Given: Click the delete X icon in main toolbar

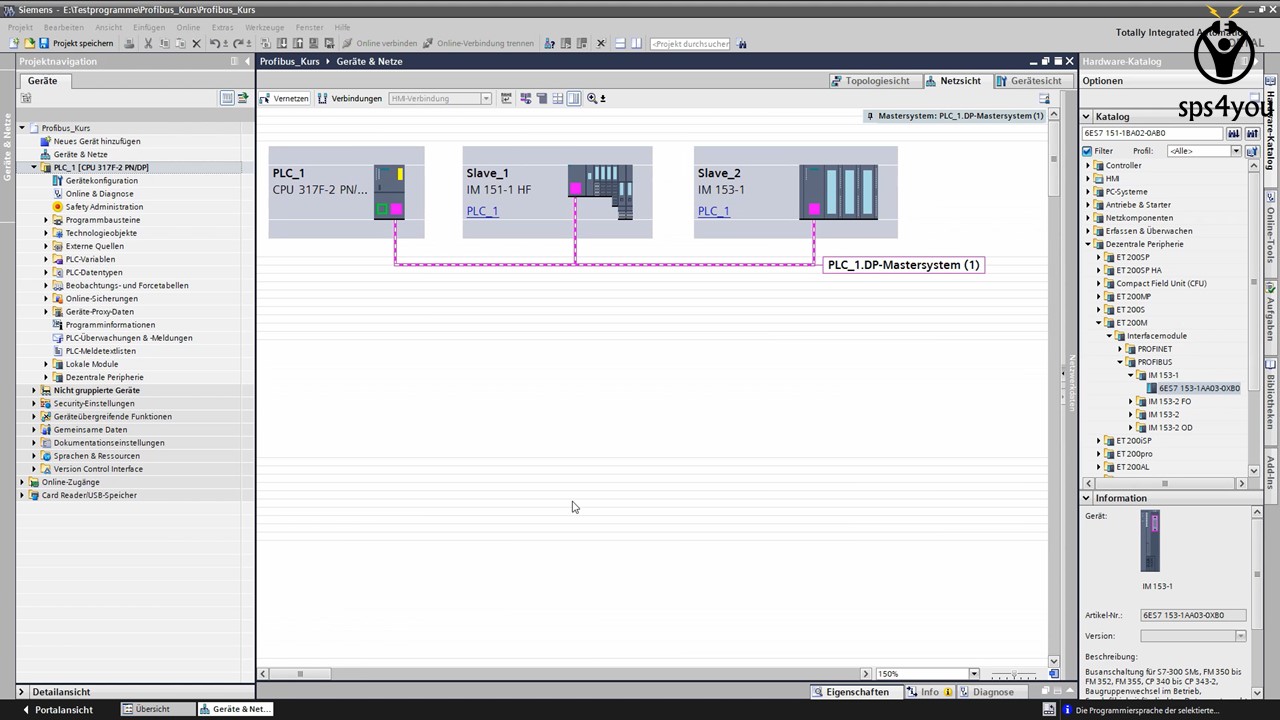Looking at the screenshot, I should 196,44.
